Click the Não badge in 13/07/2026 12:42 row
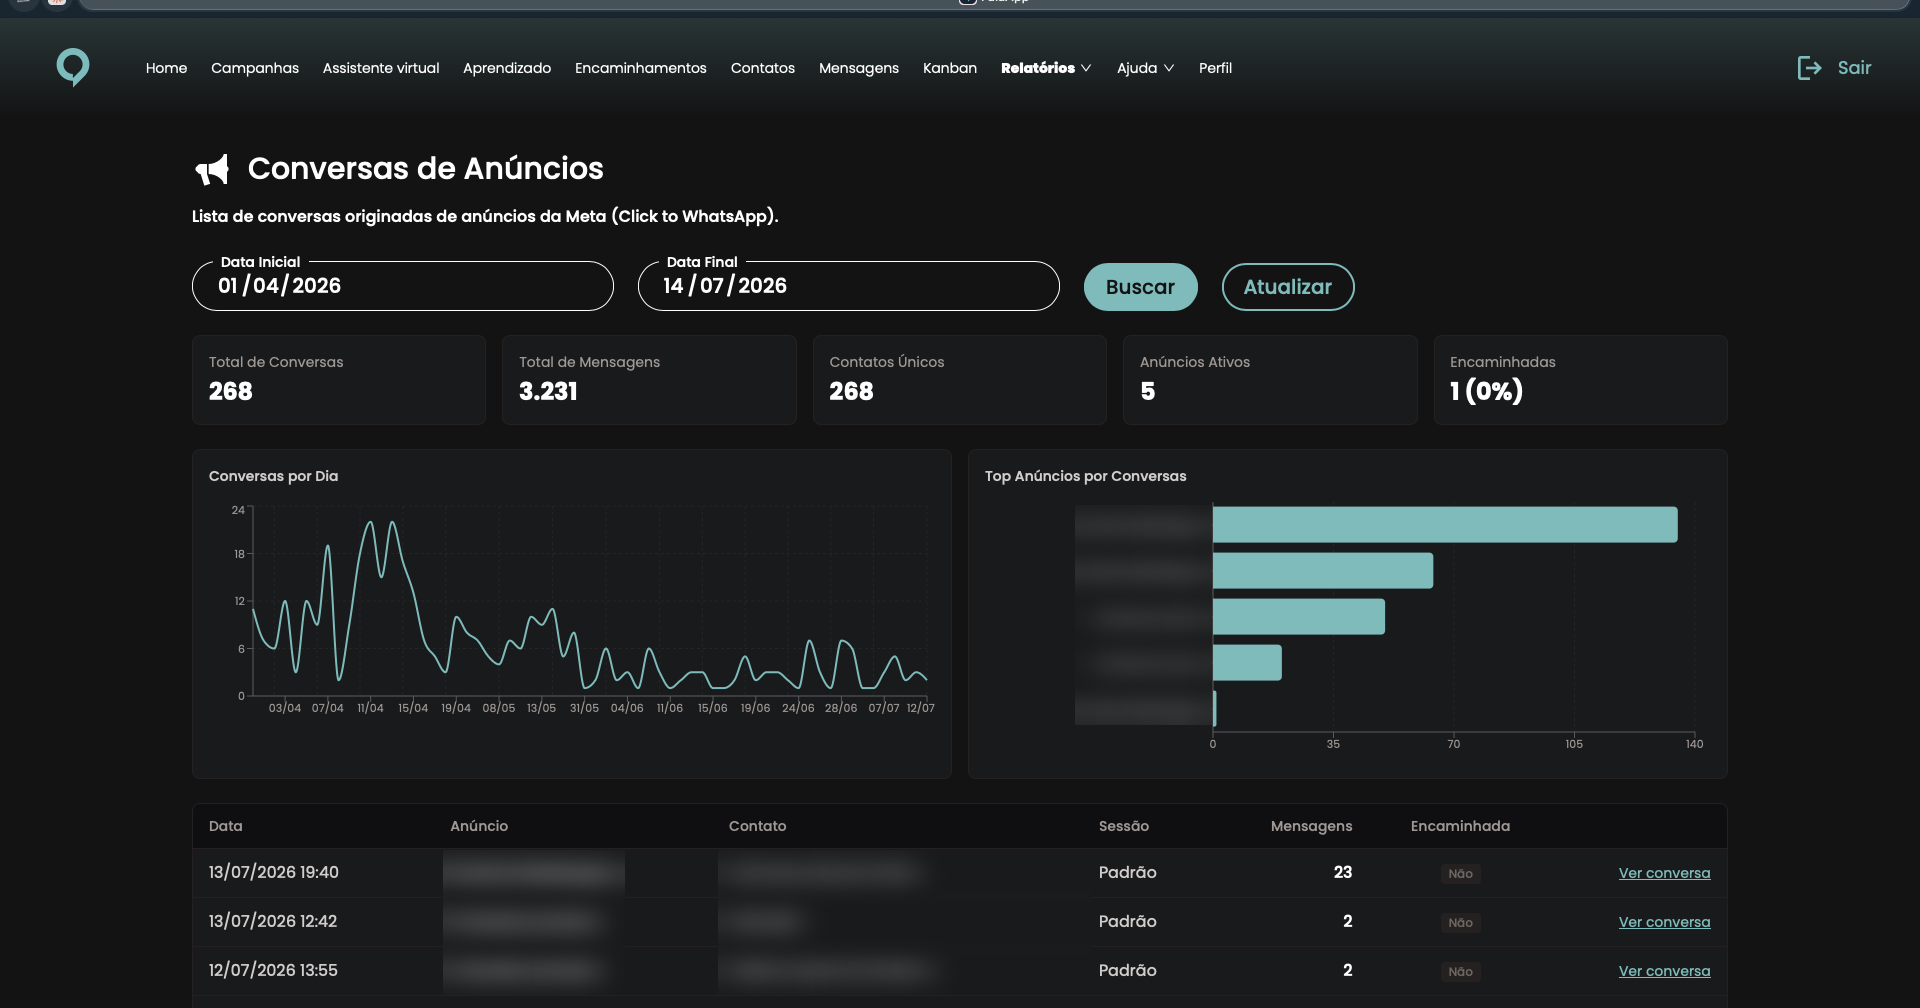1920x1008 pixels. coord(1461,922)
